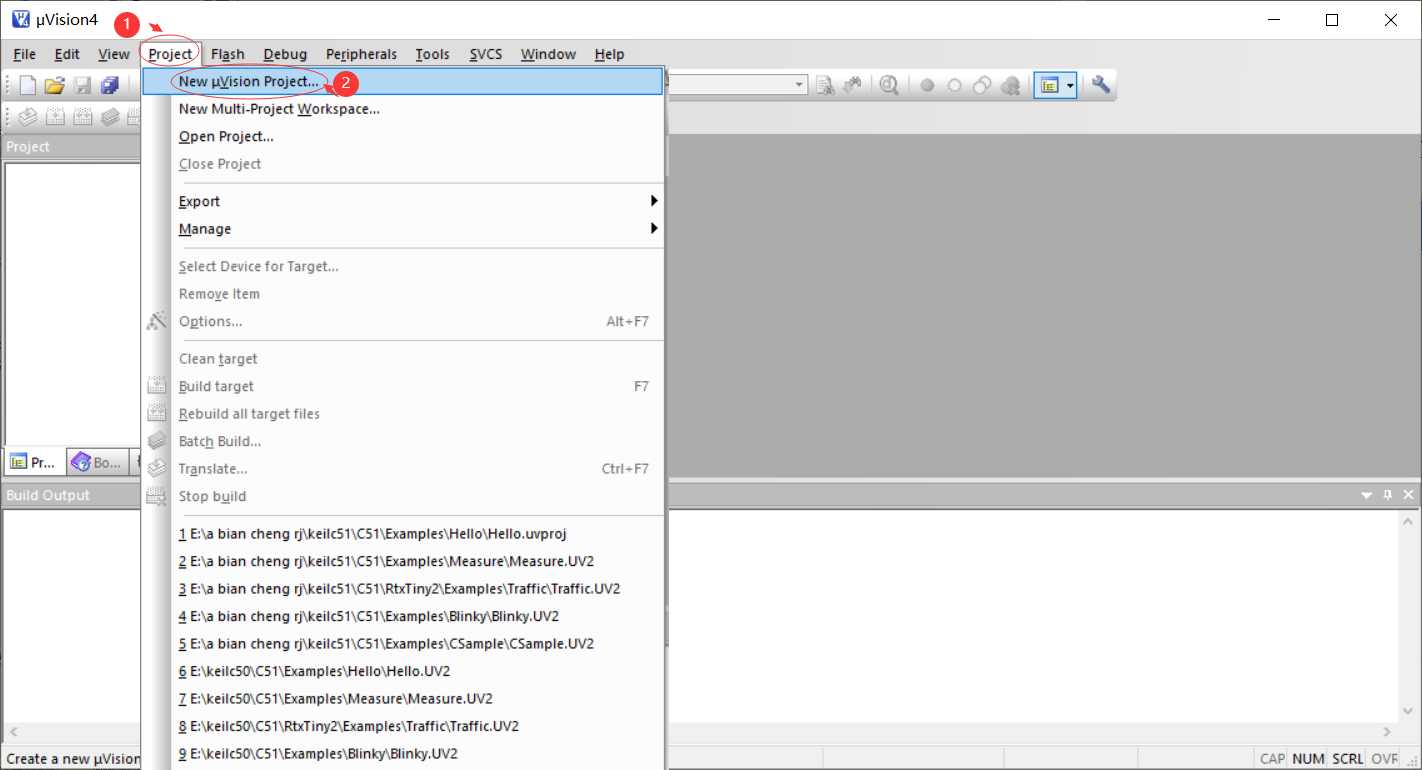Select Close Project entry

coord(403,164)
